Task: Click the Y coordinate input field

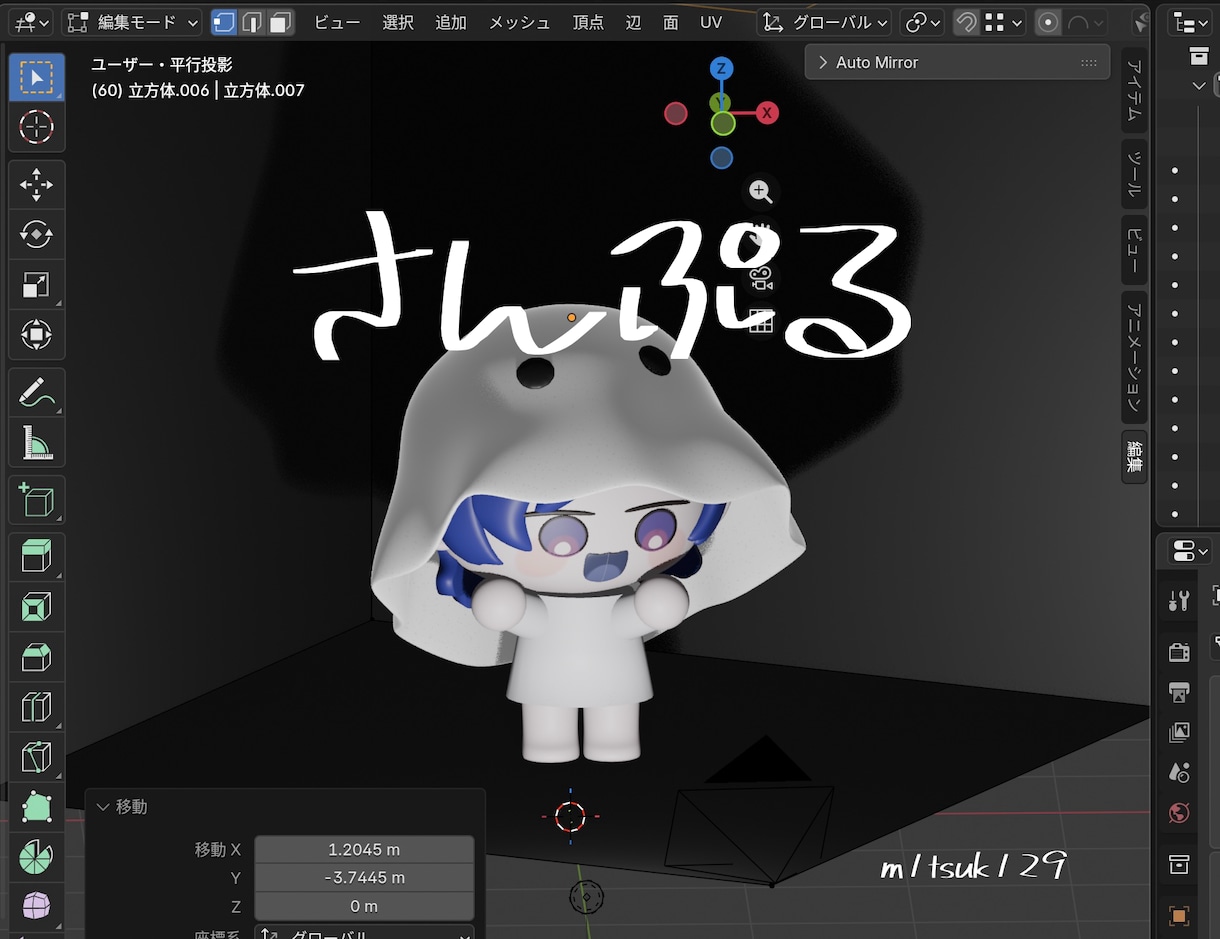Action: click(364, 878)
